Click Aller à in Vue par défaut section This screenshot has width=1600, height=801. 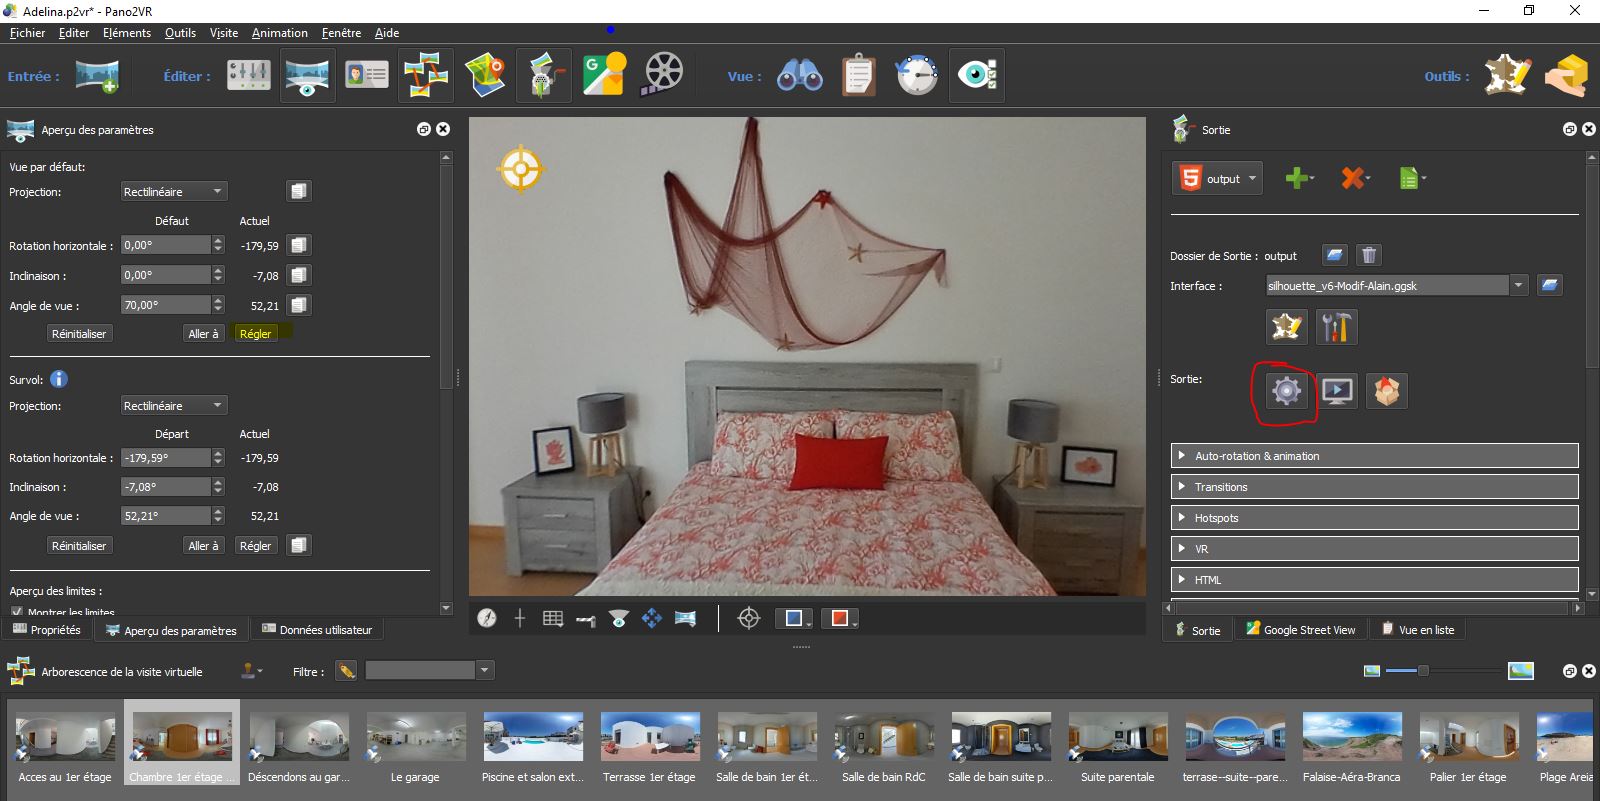pos(203,333)
